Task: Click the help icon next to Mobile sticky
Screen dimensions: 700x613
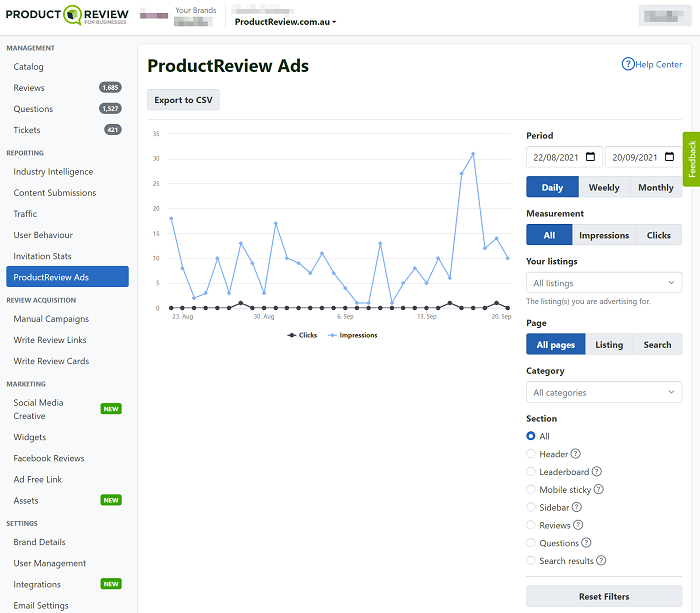Action: coord(599,489)
